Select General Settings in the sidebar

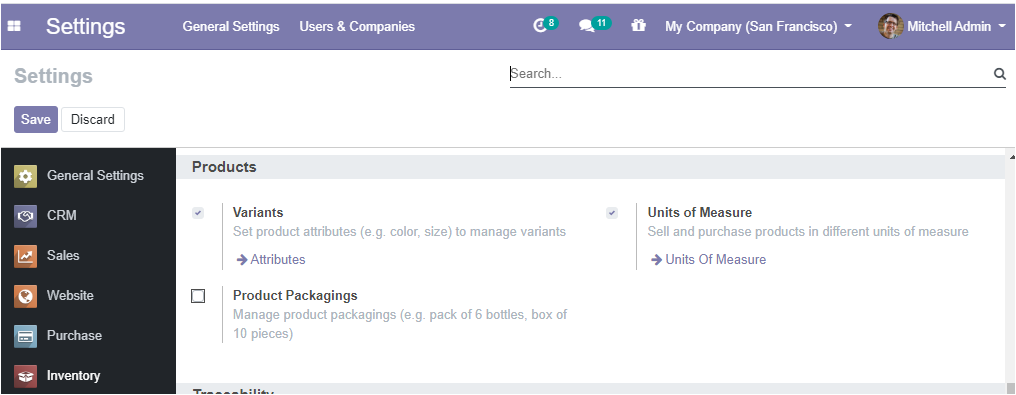(x=95, y=175)
